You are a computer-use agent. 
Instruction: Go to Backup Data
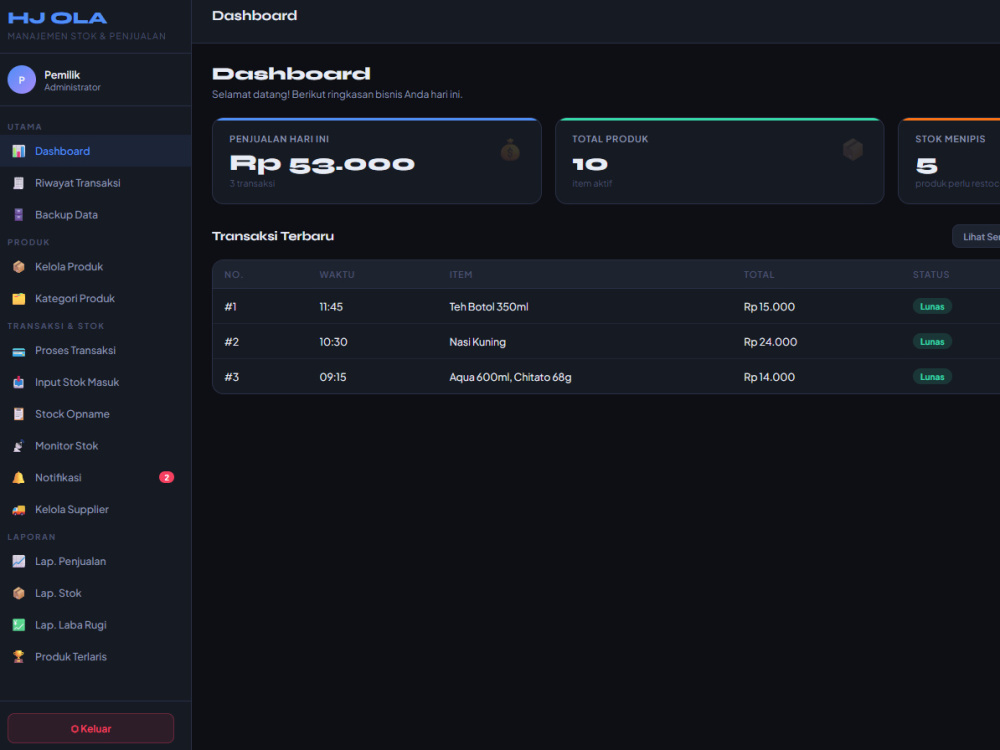pos(96,215)
